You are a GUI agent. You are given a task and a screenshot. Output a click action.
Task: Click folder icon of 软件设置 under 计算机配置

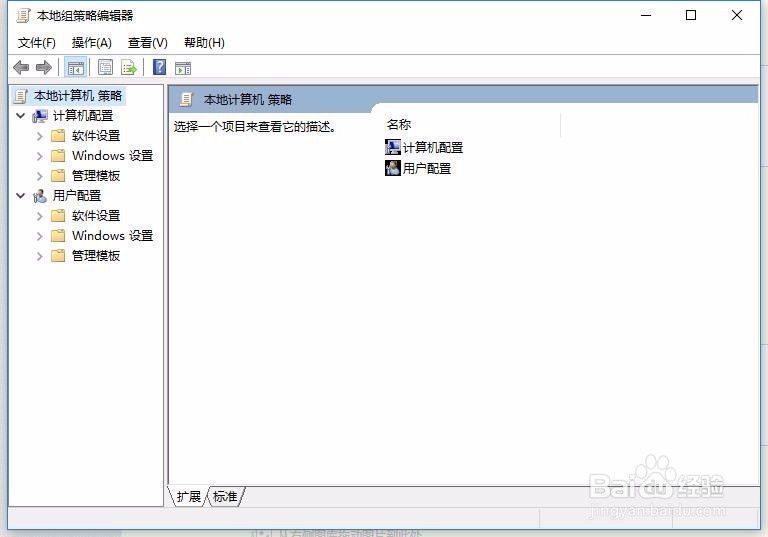(x=58, y=136)
